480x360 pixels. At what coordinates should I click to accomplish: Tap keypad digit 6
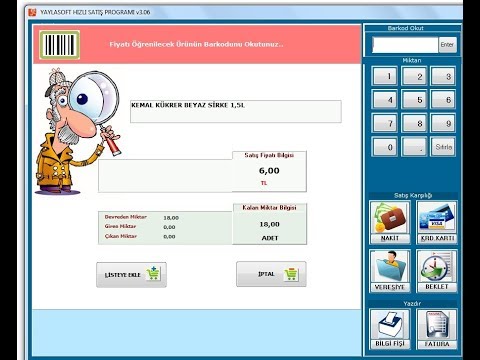tap(443, 100)
